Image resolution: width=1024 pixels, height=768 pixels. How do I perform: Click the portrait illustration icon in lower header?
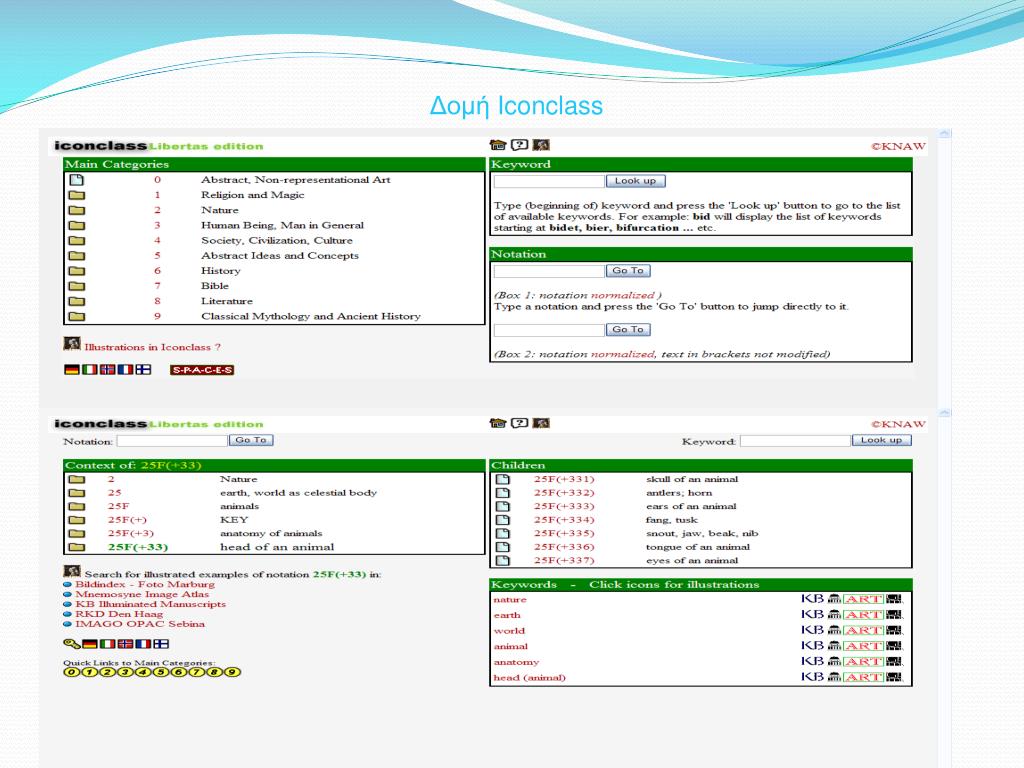tap(541, 423)
